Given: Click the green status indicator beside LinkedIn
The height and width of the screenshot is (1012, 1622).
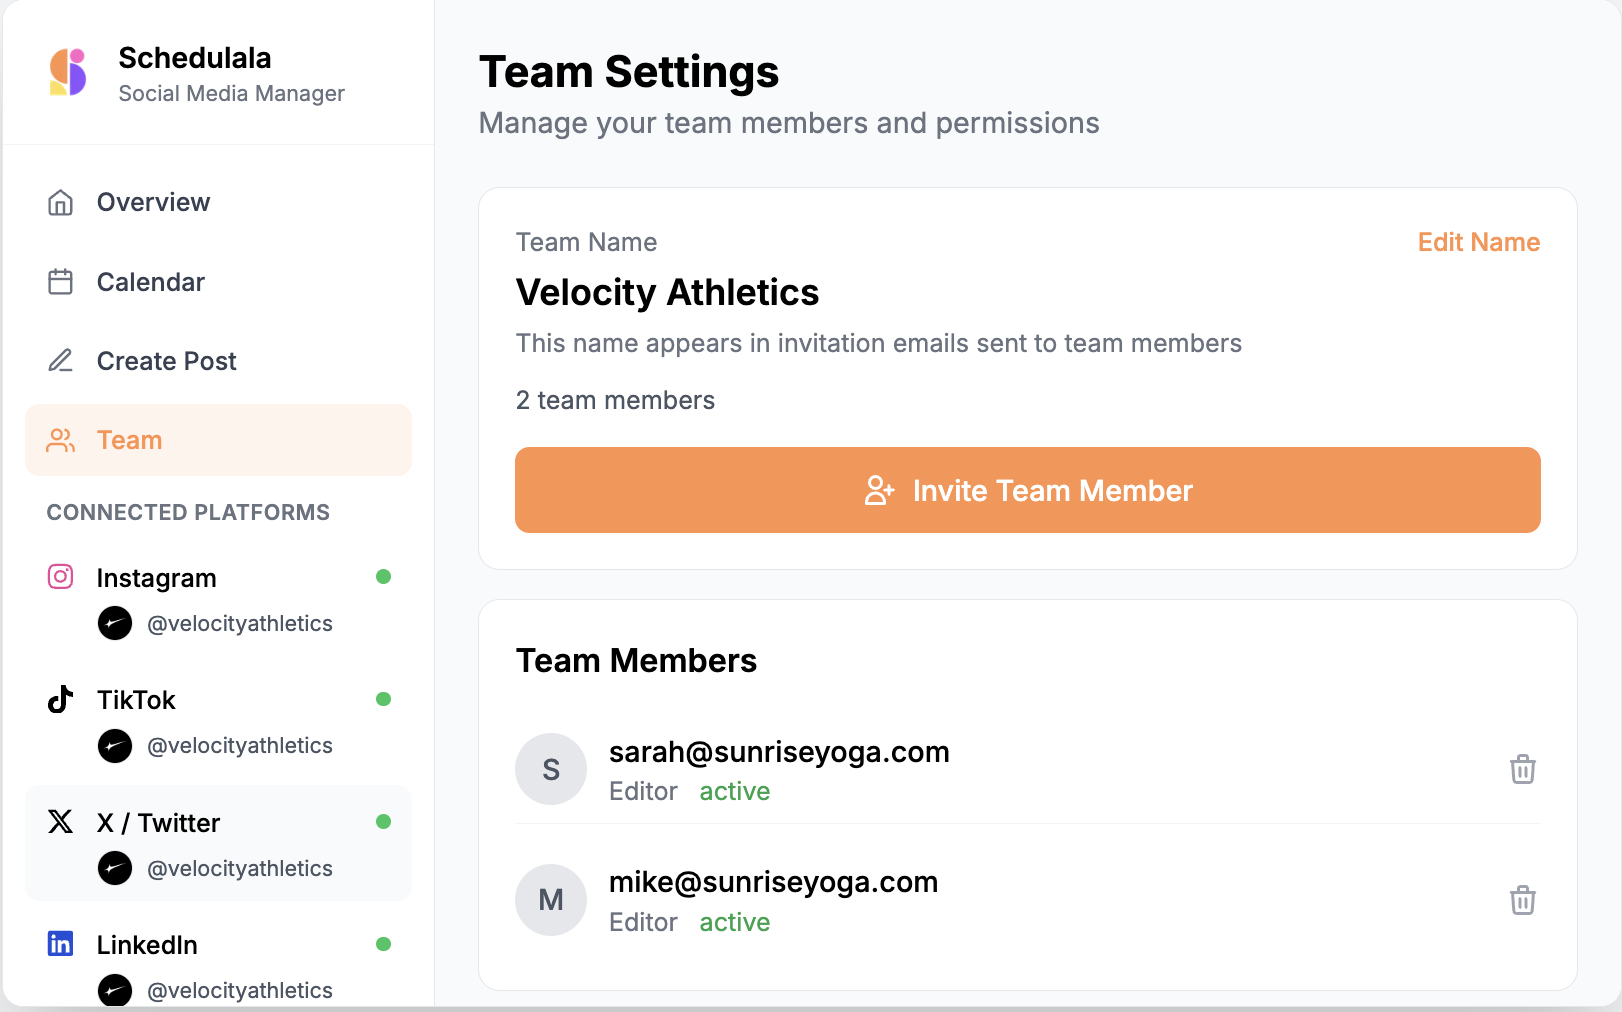Looking at the screenshot, I should click(x=384, y=943).
